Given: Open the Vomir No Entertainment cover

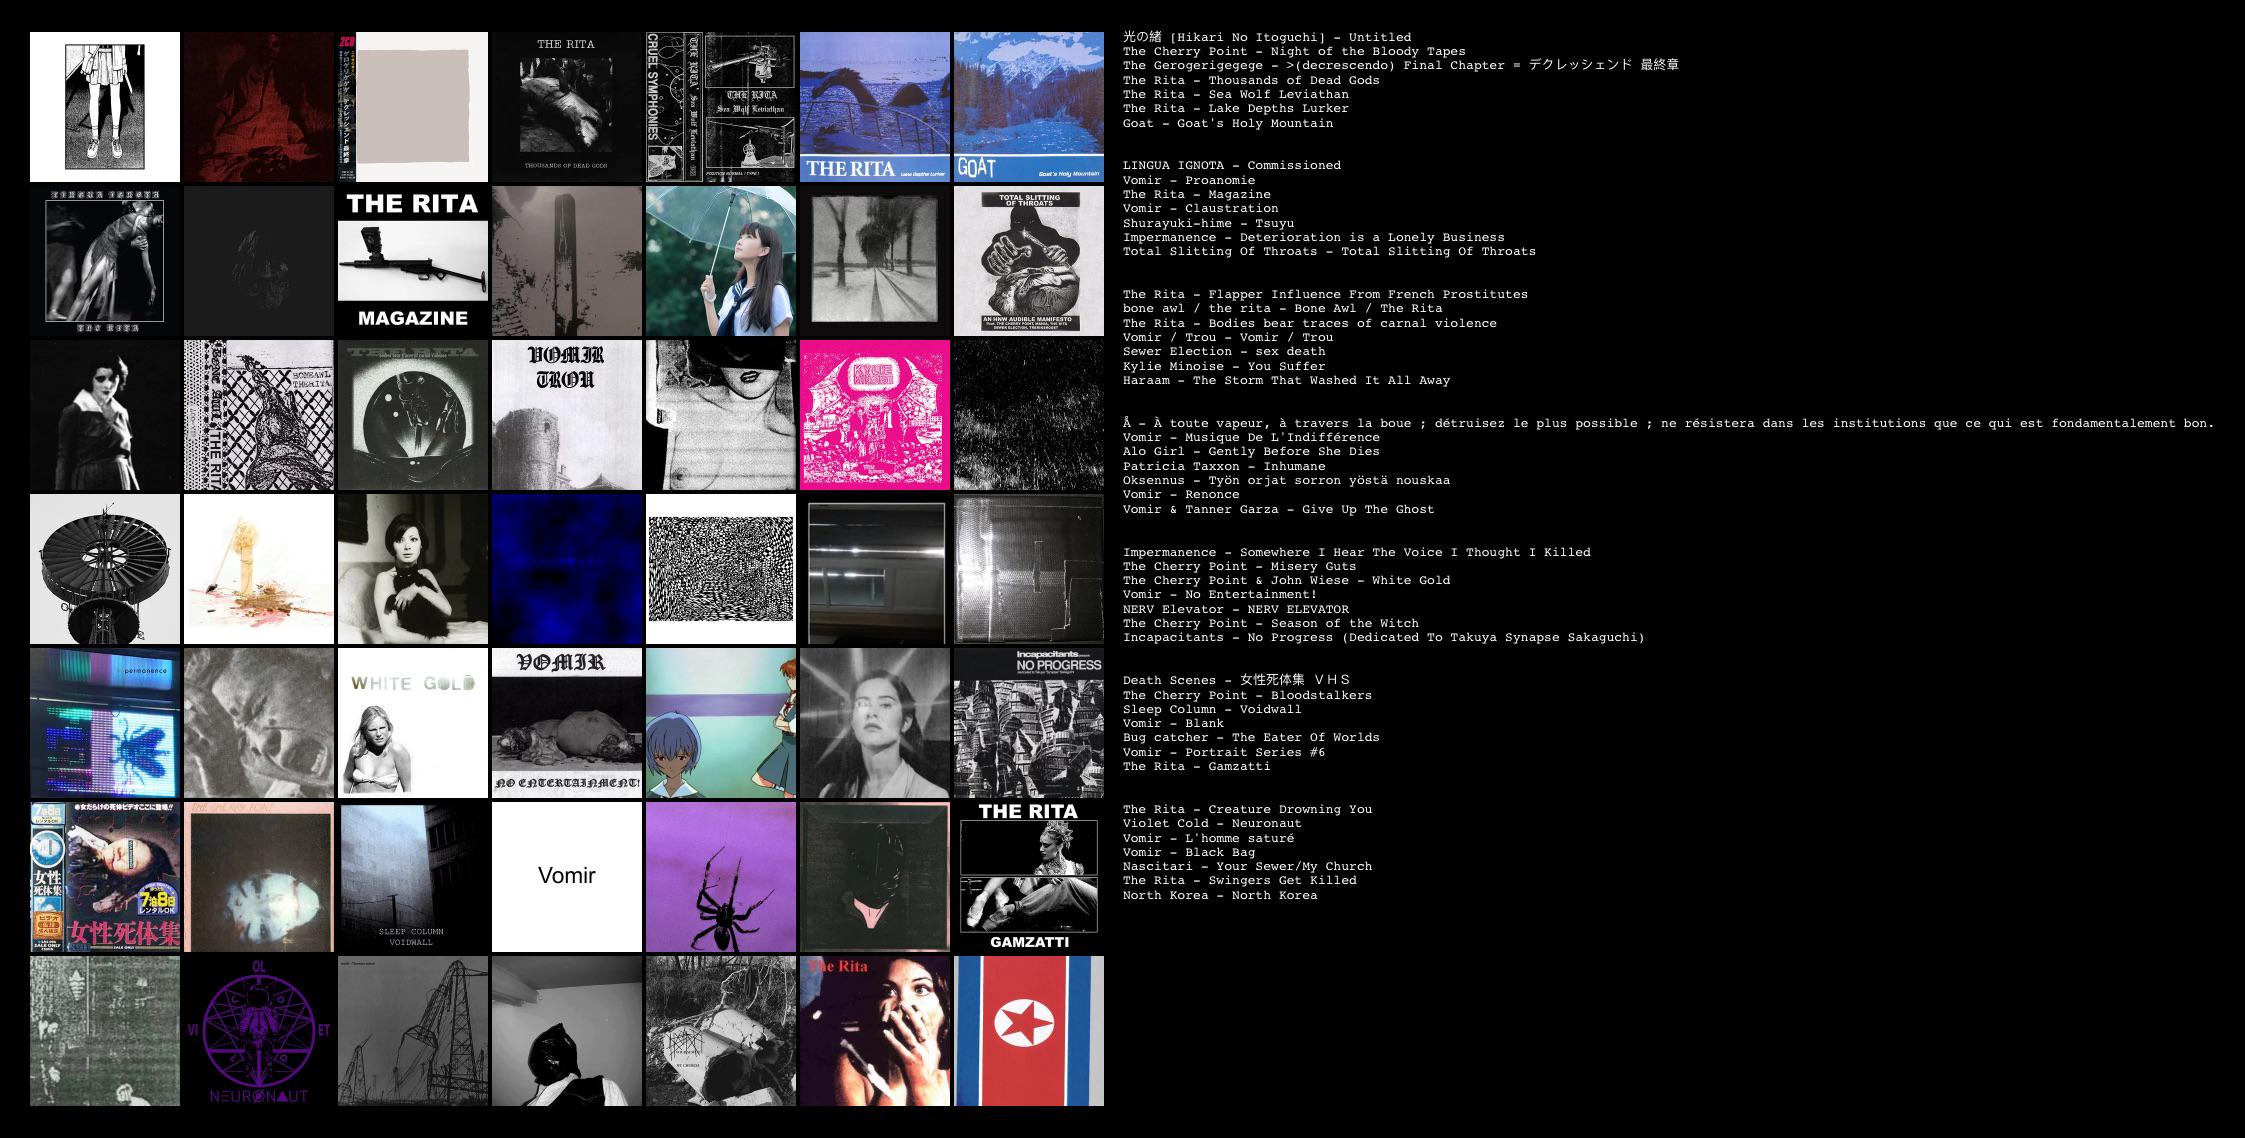Looking at the screenshot, I should (x=566, y=722).
